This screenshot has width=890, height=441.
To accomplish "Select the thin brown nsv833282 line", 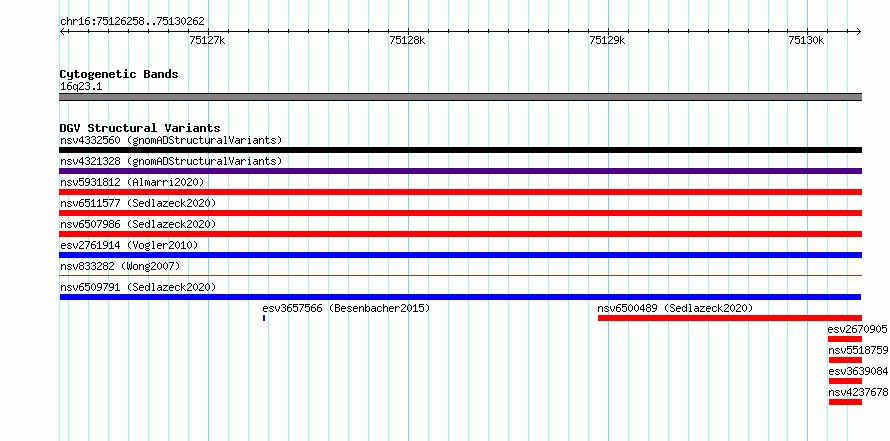I will pos(460,276).
